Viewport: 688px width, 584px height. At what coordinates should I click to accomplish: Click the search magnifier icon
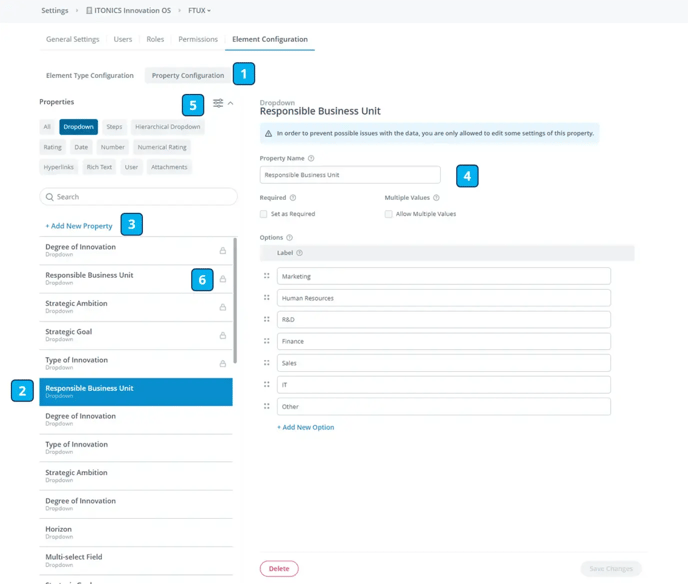click(x=50, y=197)
